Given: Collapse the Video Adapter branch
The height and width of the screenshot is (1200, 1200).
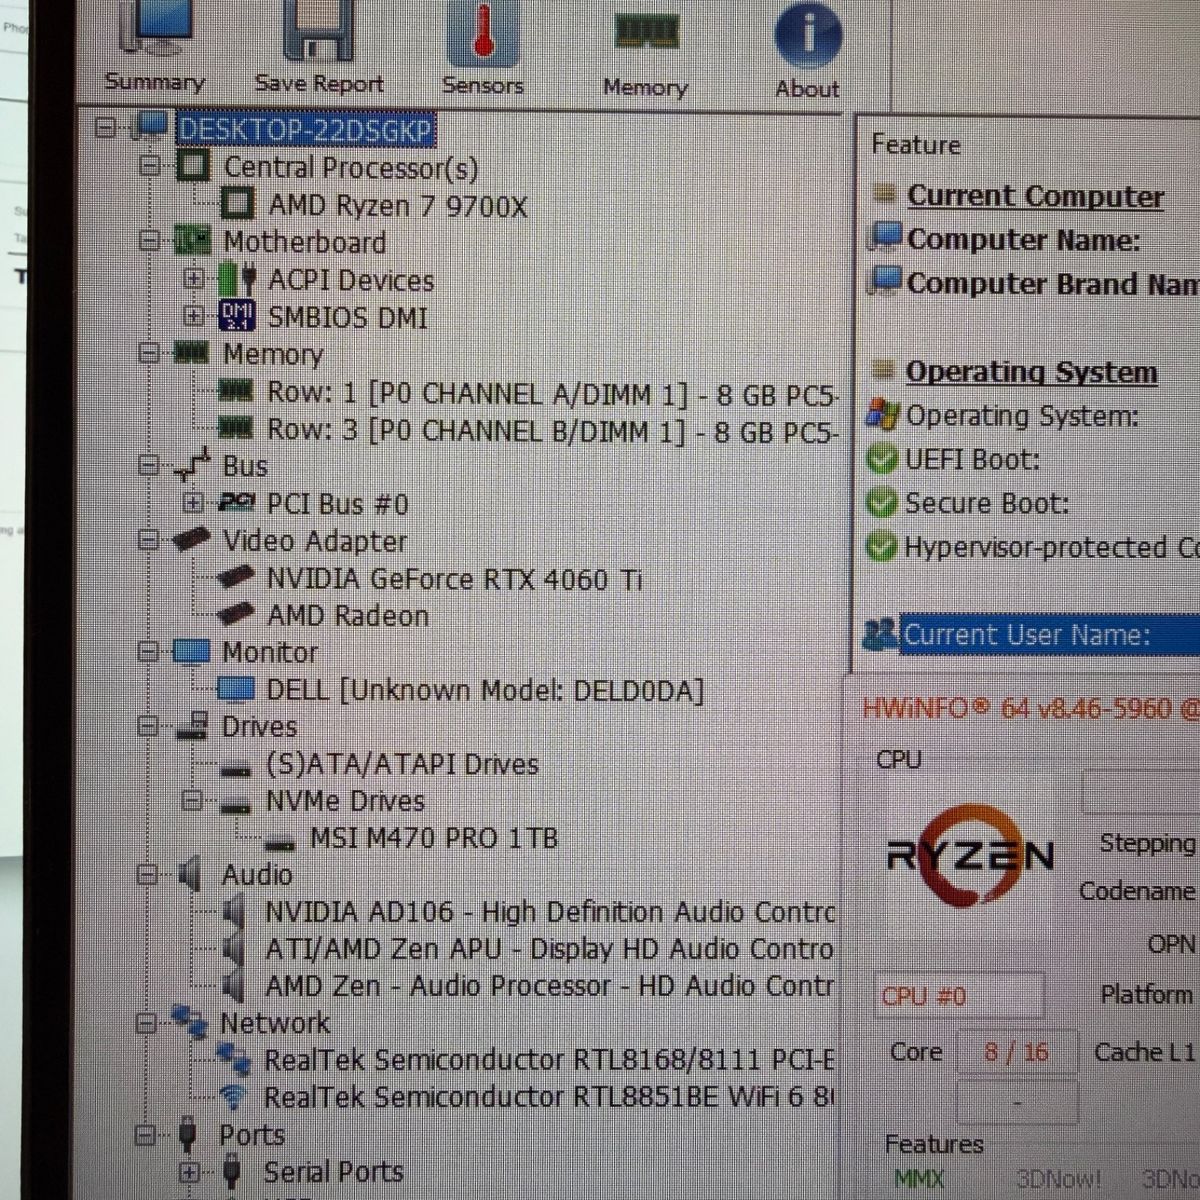Looking at the screenshot, I should point(150,540).
